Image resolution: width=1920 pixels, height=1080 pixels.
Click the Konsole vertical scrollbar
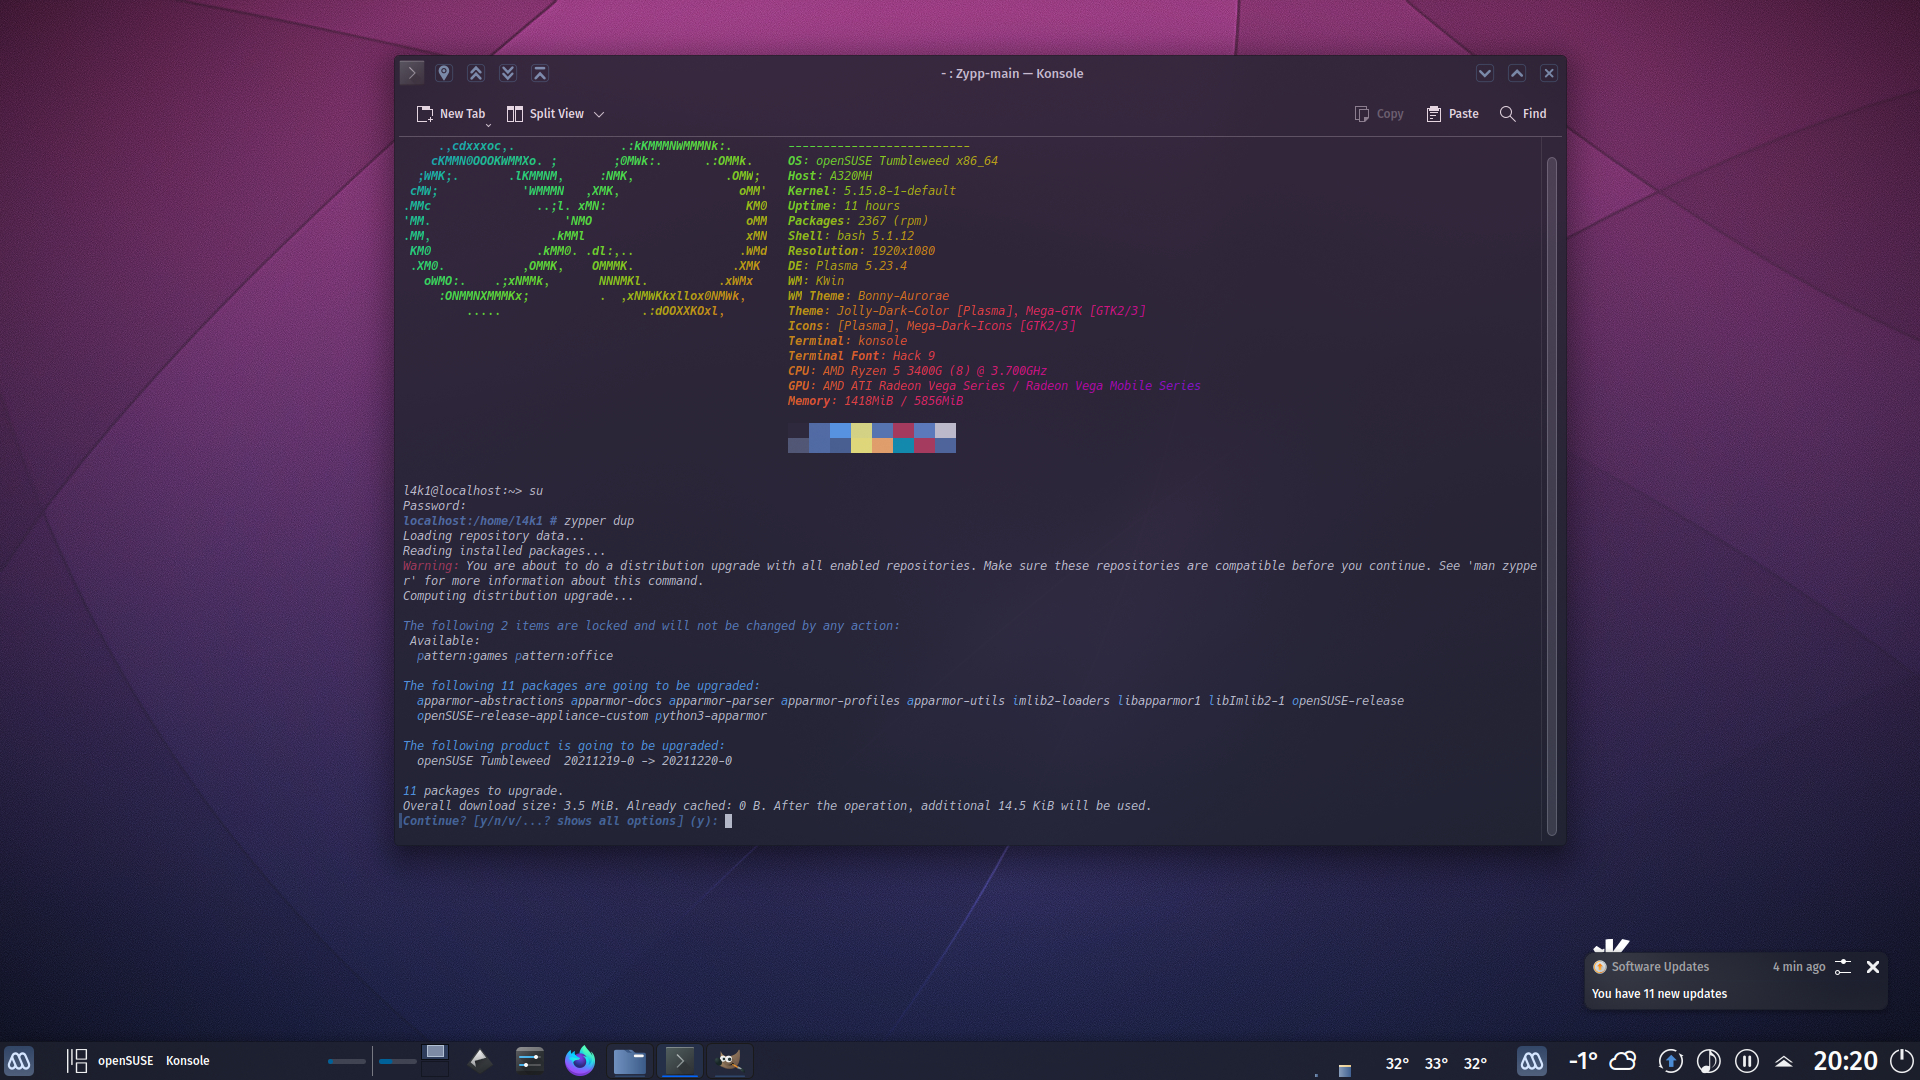(1552, 495)
